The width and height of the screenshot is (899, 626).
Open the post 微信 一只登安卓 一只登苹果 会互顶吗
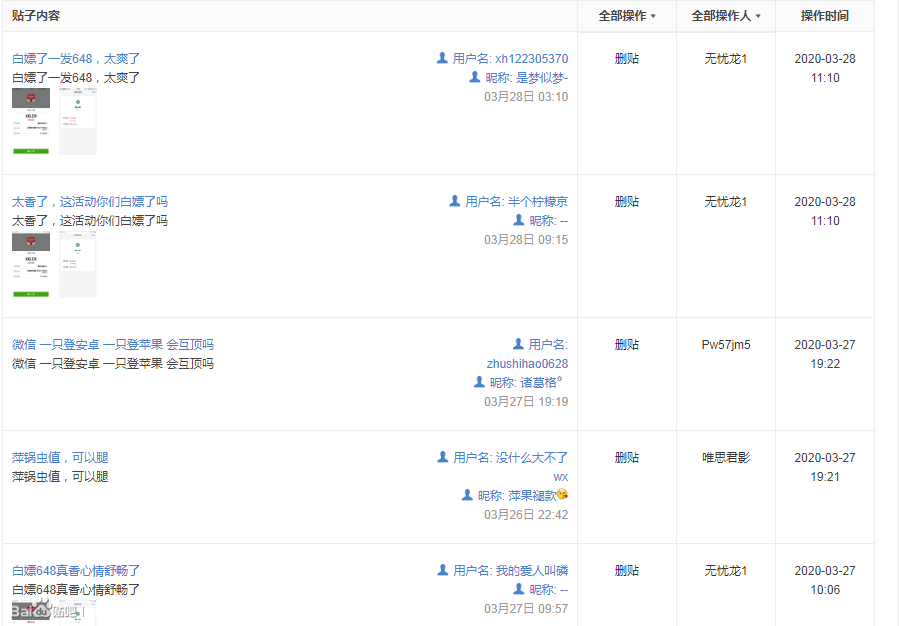point(113,345)
